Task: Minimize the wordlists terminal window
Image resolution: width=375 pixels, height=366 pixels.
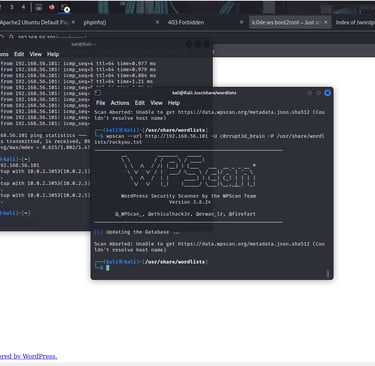Action: (x=310, y=93)
